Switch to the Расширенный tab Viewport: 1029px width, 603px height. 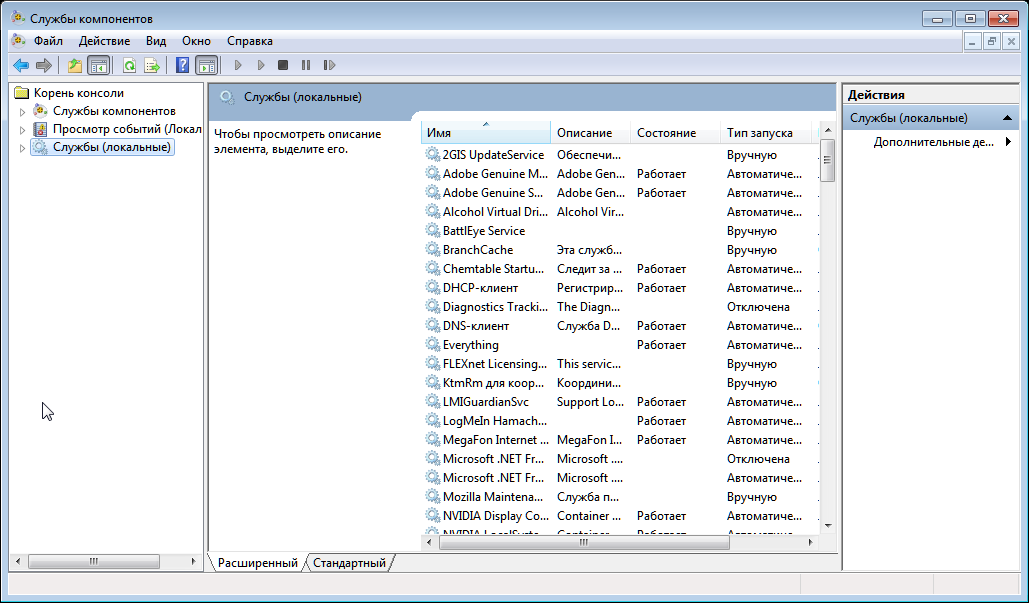257,562
